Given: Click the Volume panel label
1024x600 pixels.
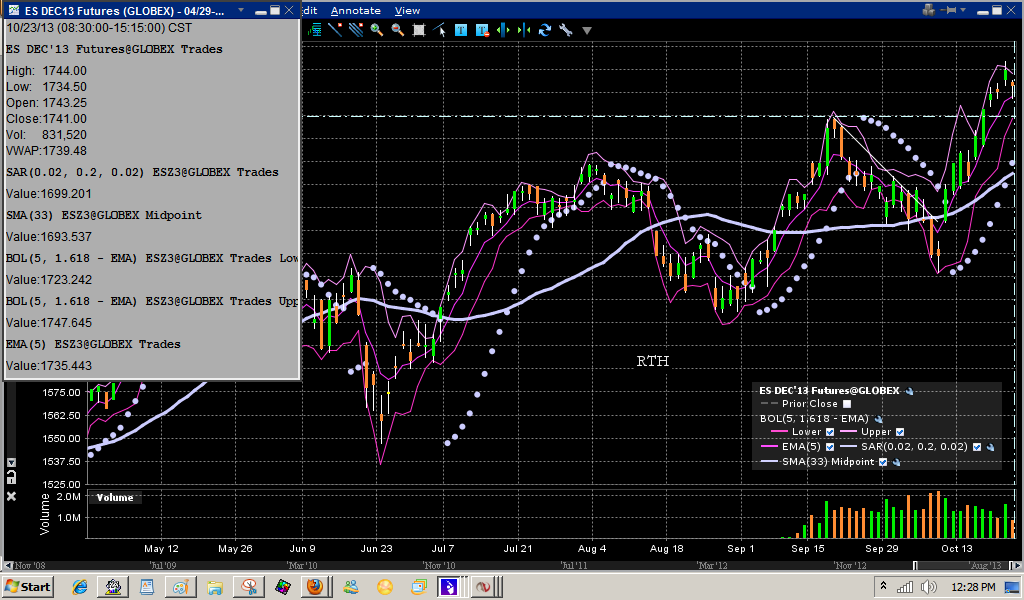Looking at the screenshot, I should click(115, 497).
